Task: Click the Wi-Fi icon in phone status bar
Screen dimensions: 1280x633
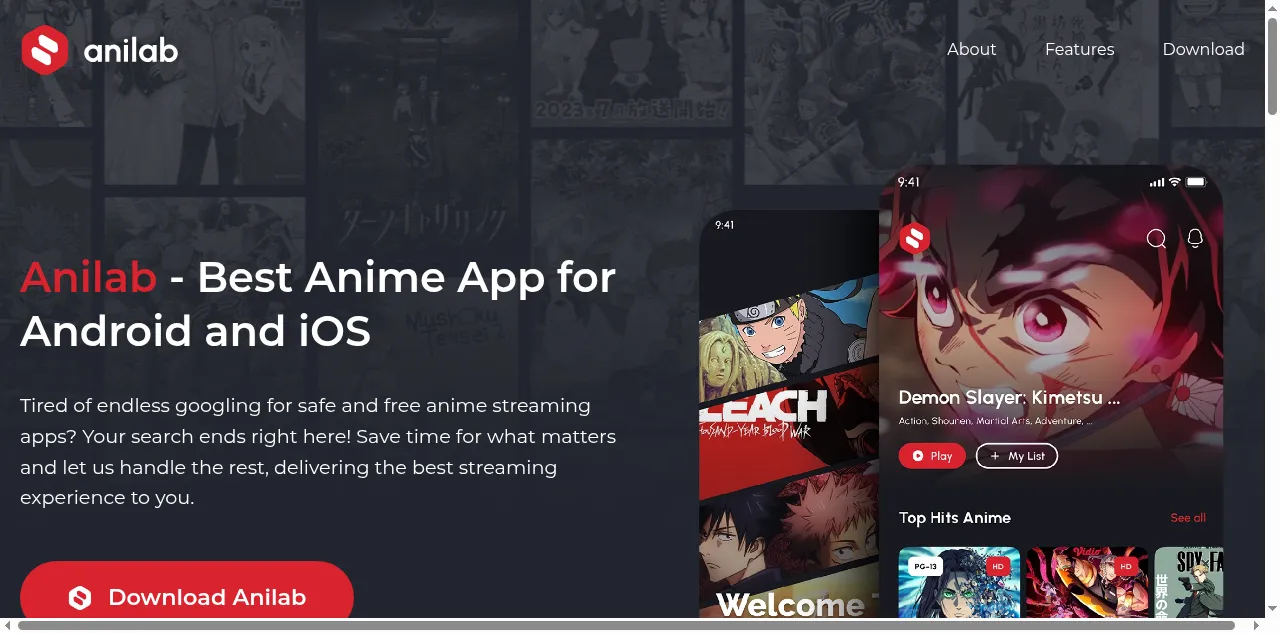Action: [x=1175, y=182]
